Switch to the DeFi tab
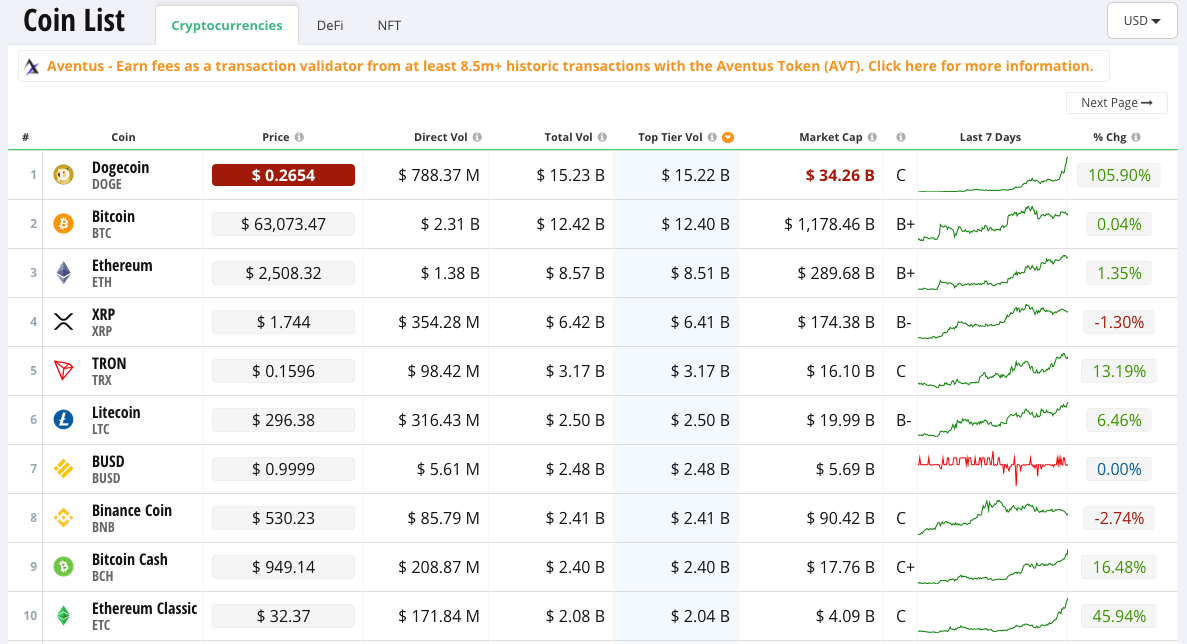The width and height of the screenshot is (1187, 644). (329, 25)
